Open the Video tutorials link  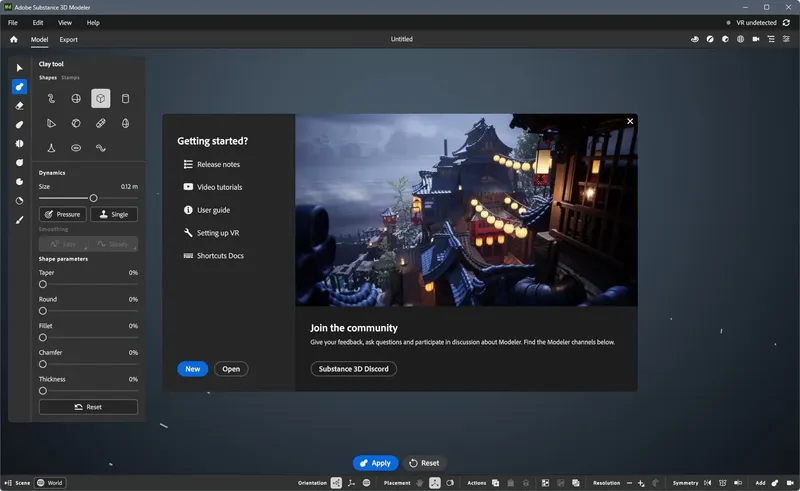click(x=219, y=187)
